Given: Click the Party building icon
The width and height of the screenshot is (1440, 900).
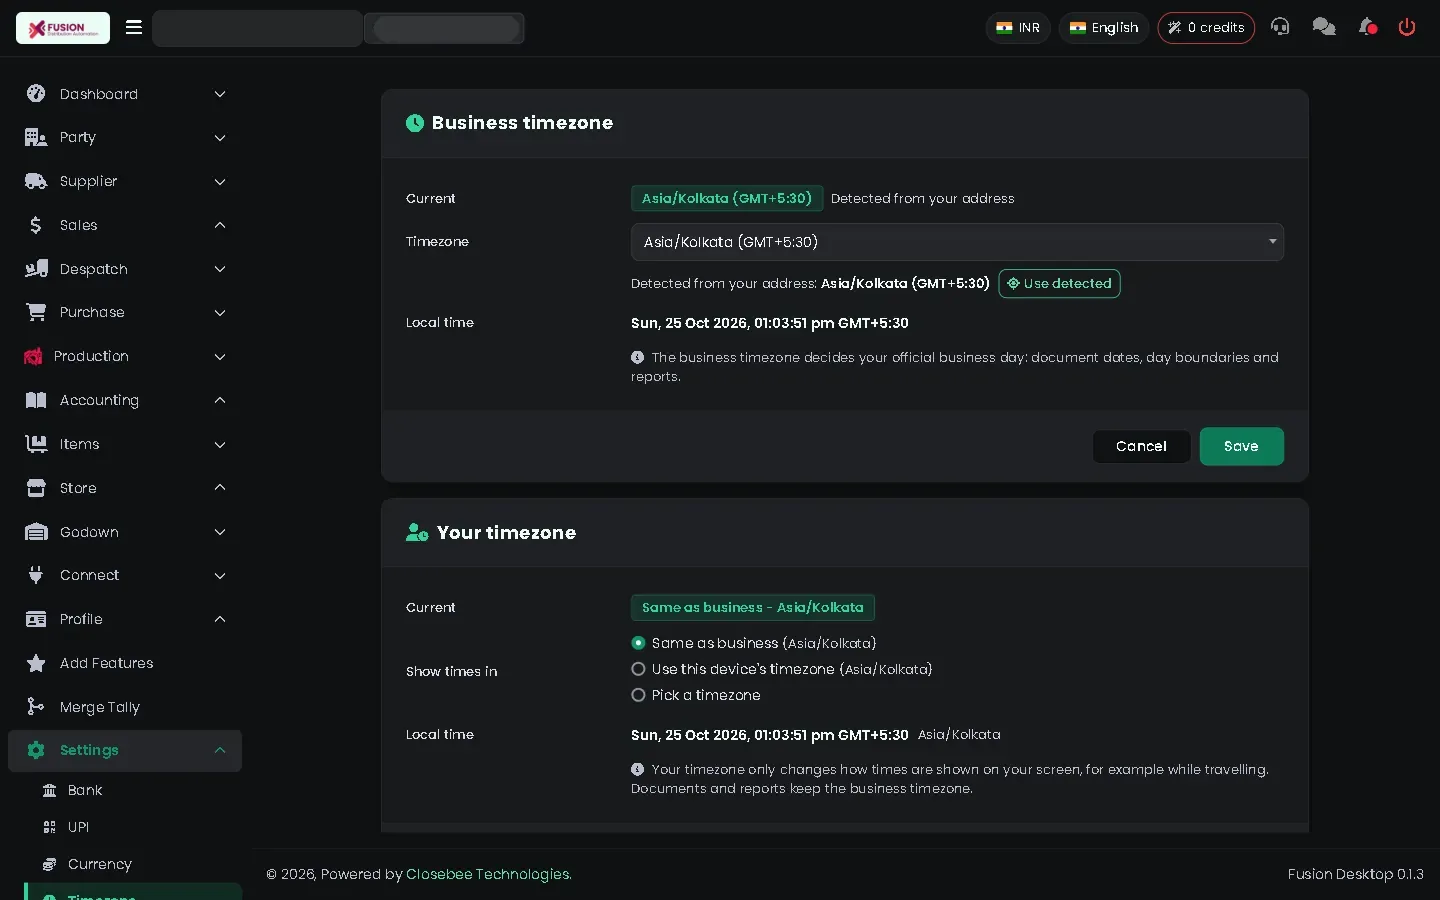Looking at the screenshot, I should [36, 137].
